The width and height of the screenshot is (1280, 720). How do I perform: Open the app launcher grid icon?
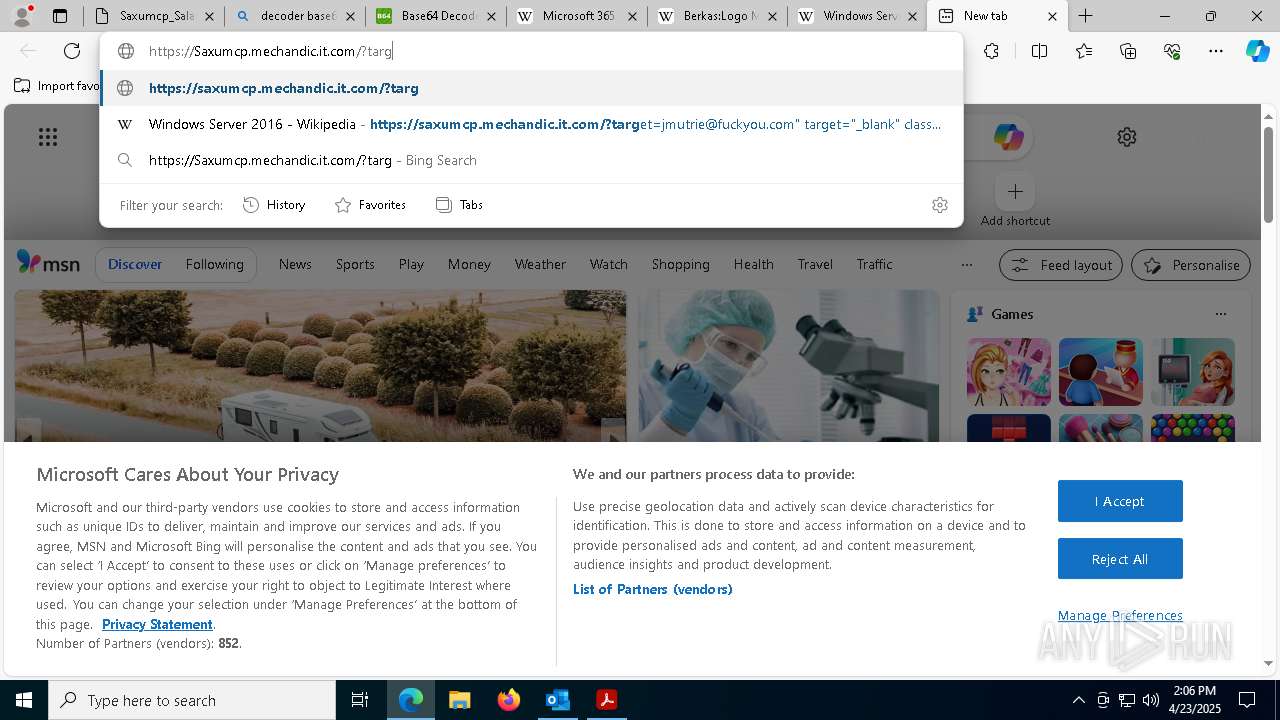pos(48,137)
